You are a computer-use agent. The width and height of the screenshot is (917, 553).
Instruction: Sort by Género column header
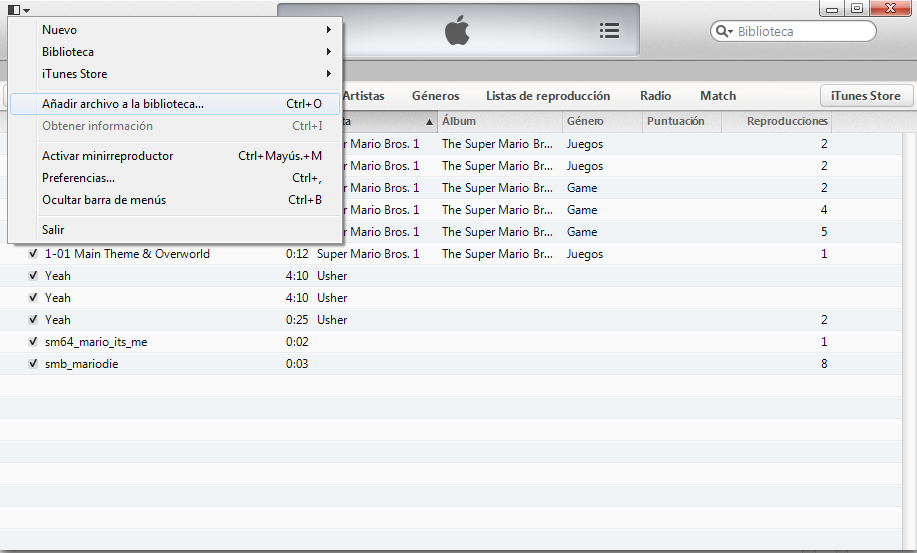pos(602,121)
